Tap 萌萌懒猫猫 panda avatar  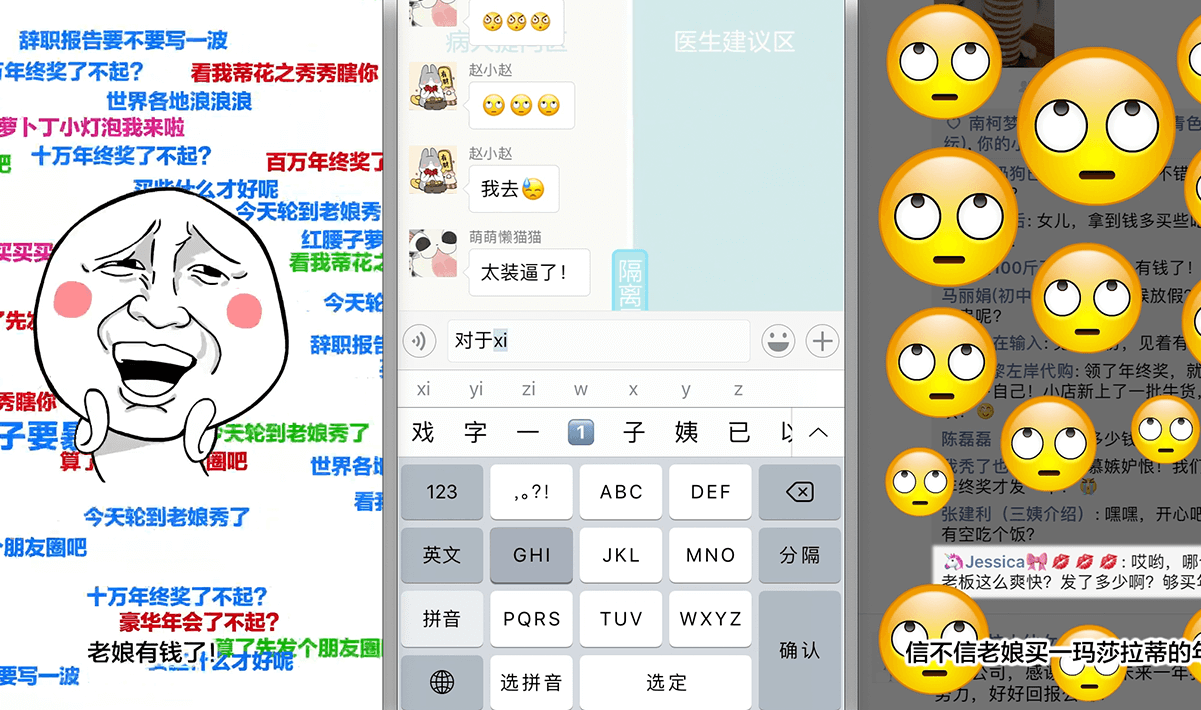click(434, 254)
